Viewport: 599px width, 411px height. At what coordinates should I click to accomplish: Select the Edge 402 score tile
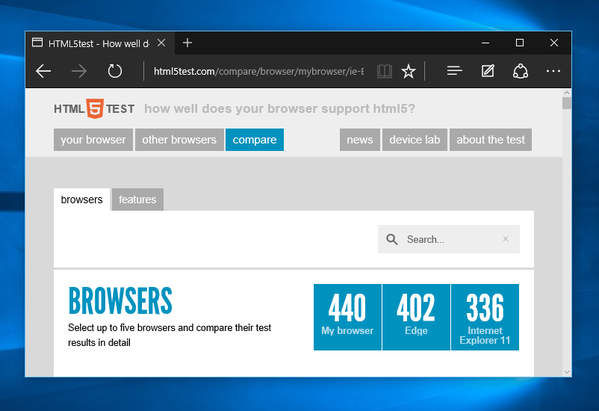point(416,317)
